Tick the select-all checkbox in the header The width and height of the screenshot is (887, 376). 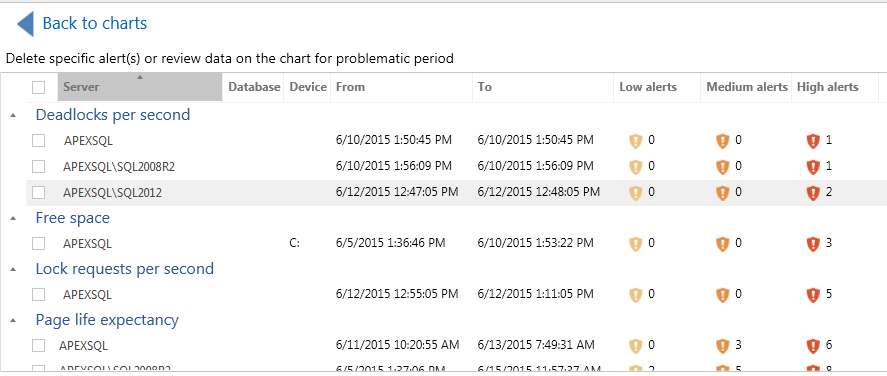[x=38, y=87]
